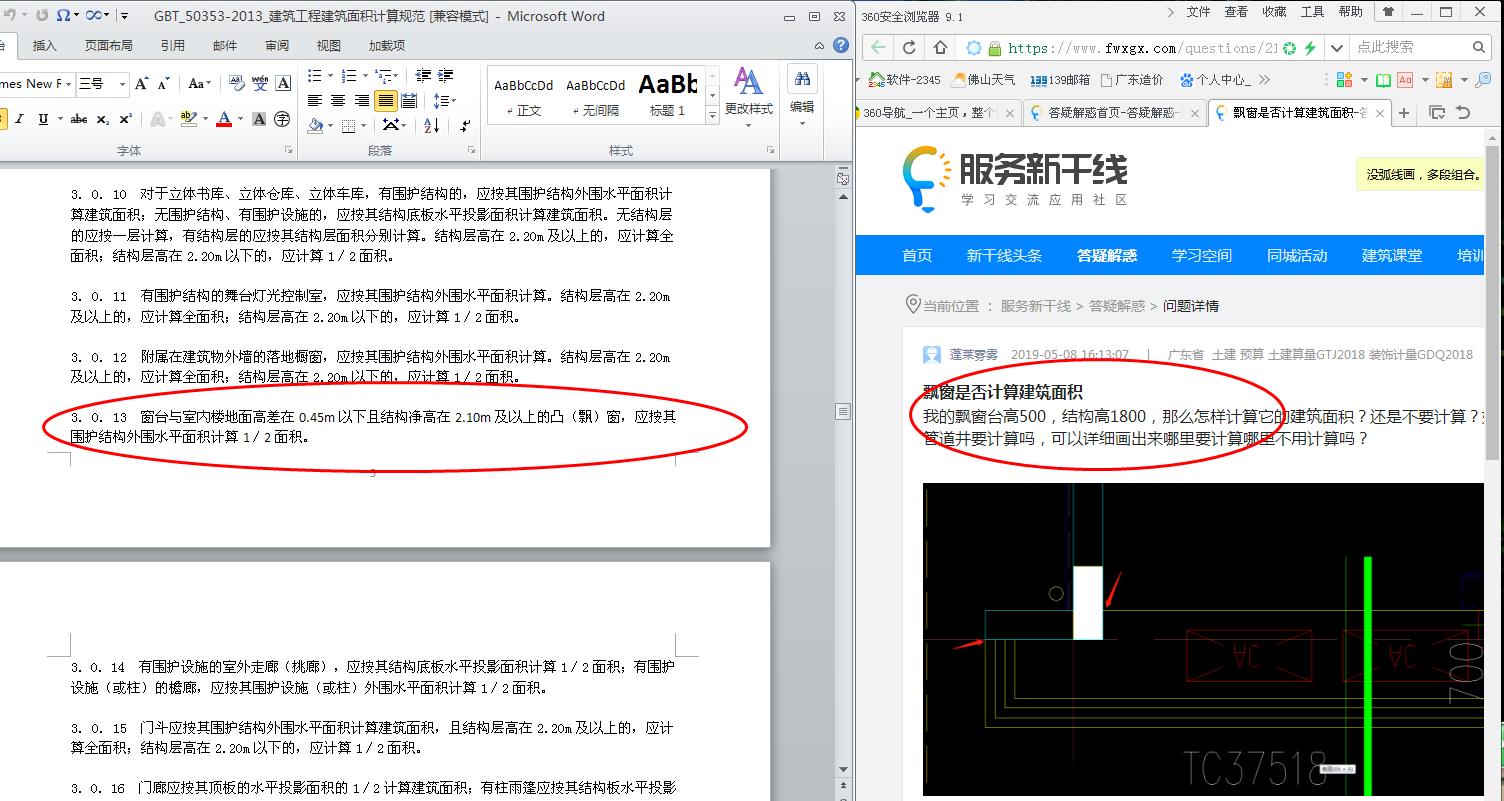This screenshot has height=801, width=1504.
Task: Toggle italic formatting in Word
Action: (x=21, y=119)
